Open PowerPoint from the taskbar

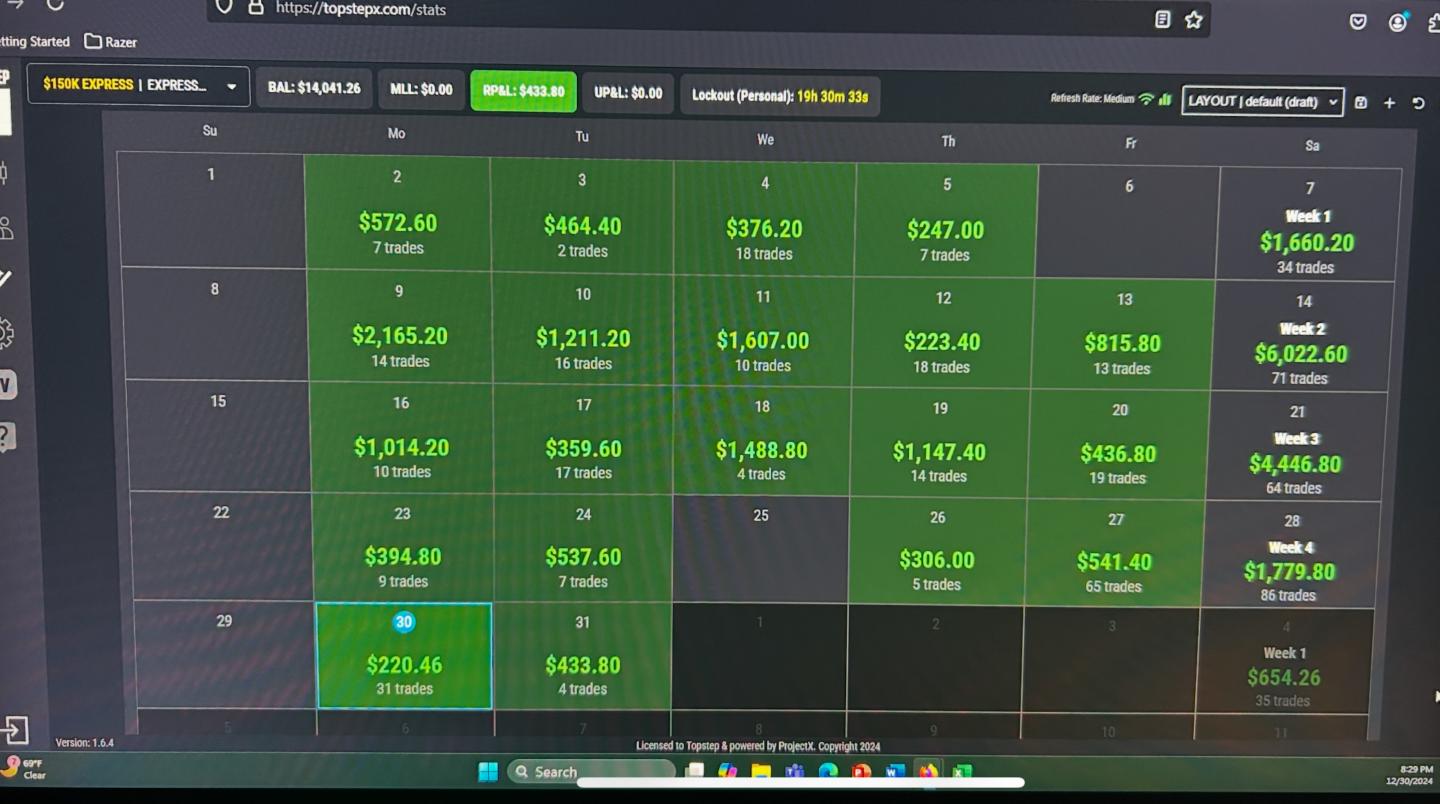(x=861, y=771)
